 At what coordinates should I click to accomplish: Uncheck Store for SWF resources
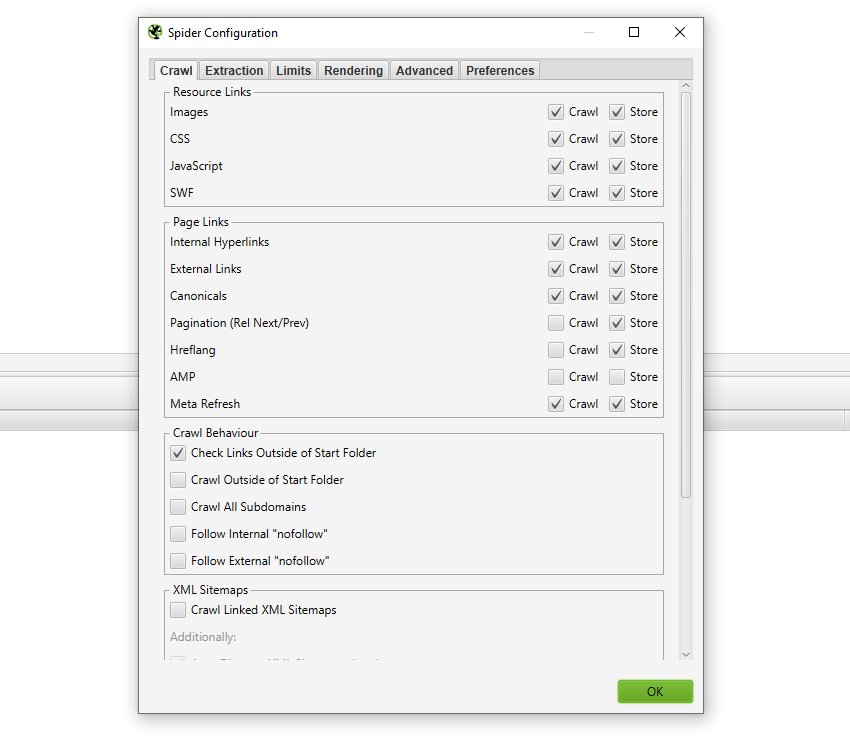point(617,193)
